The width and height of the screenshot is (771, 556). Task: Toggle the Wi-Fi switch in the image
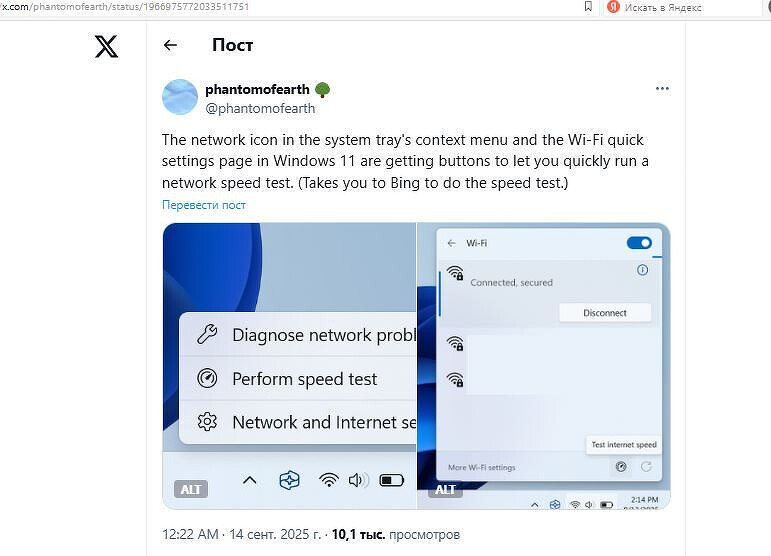click(x=639, y=243)
